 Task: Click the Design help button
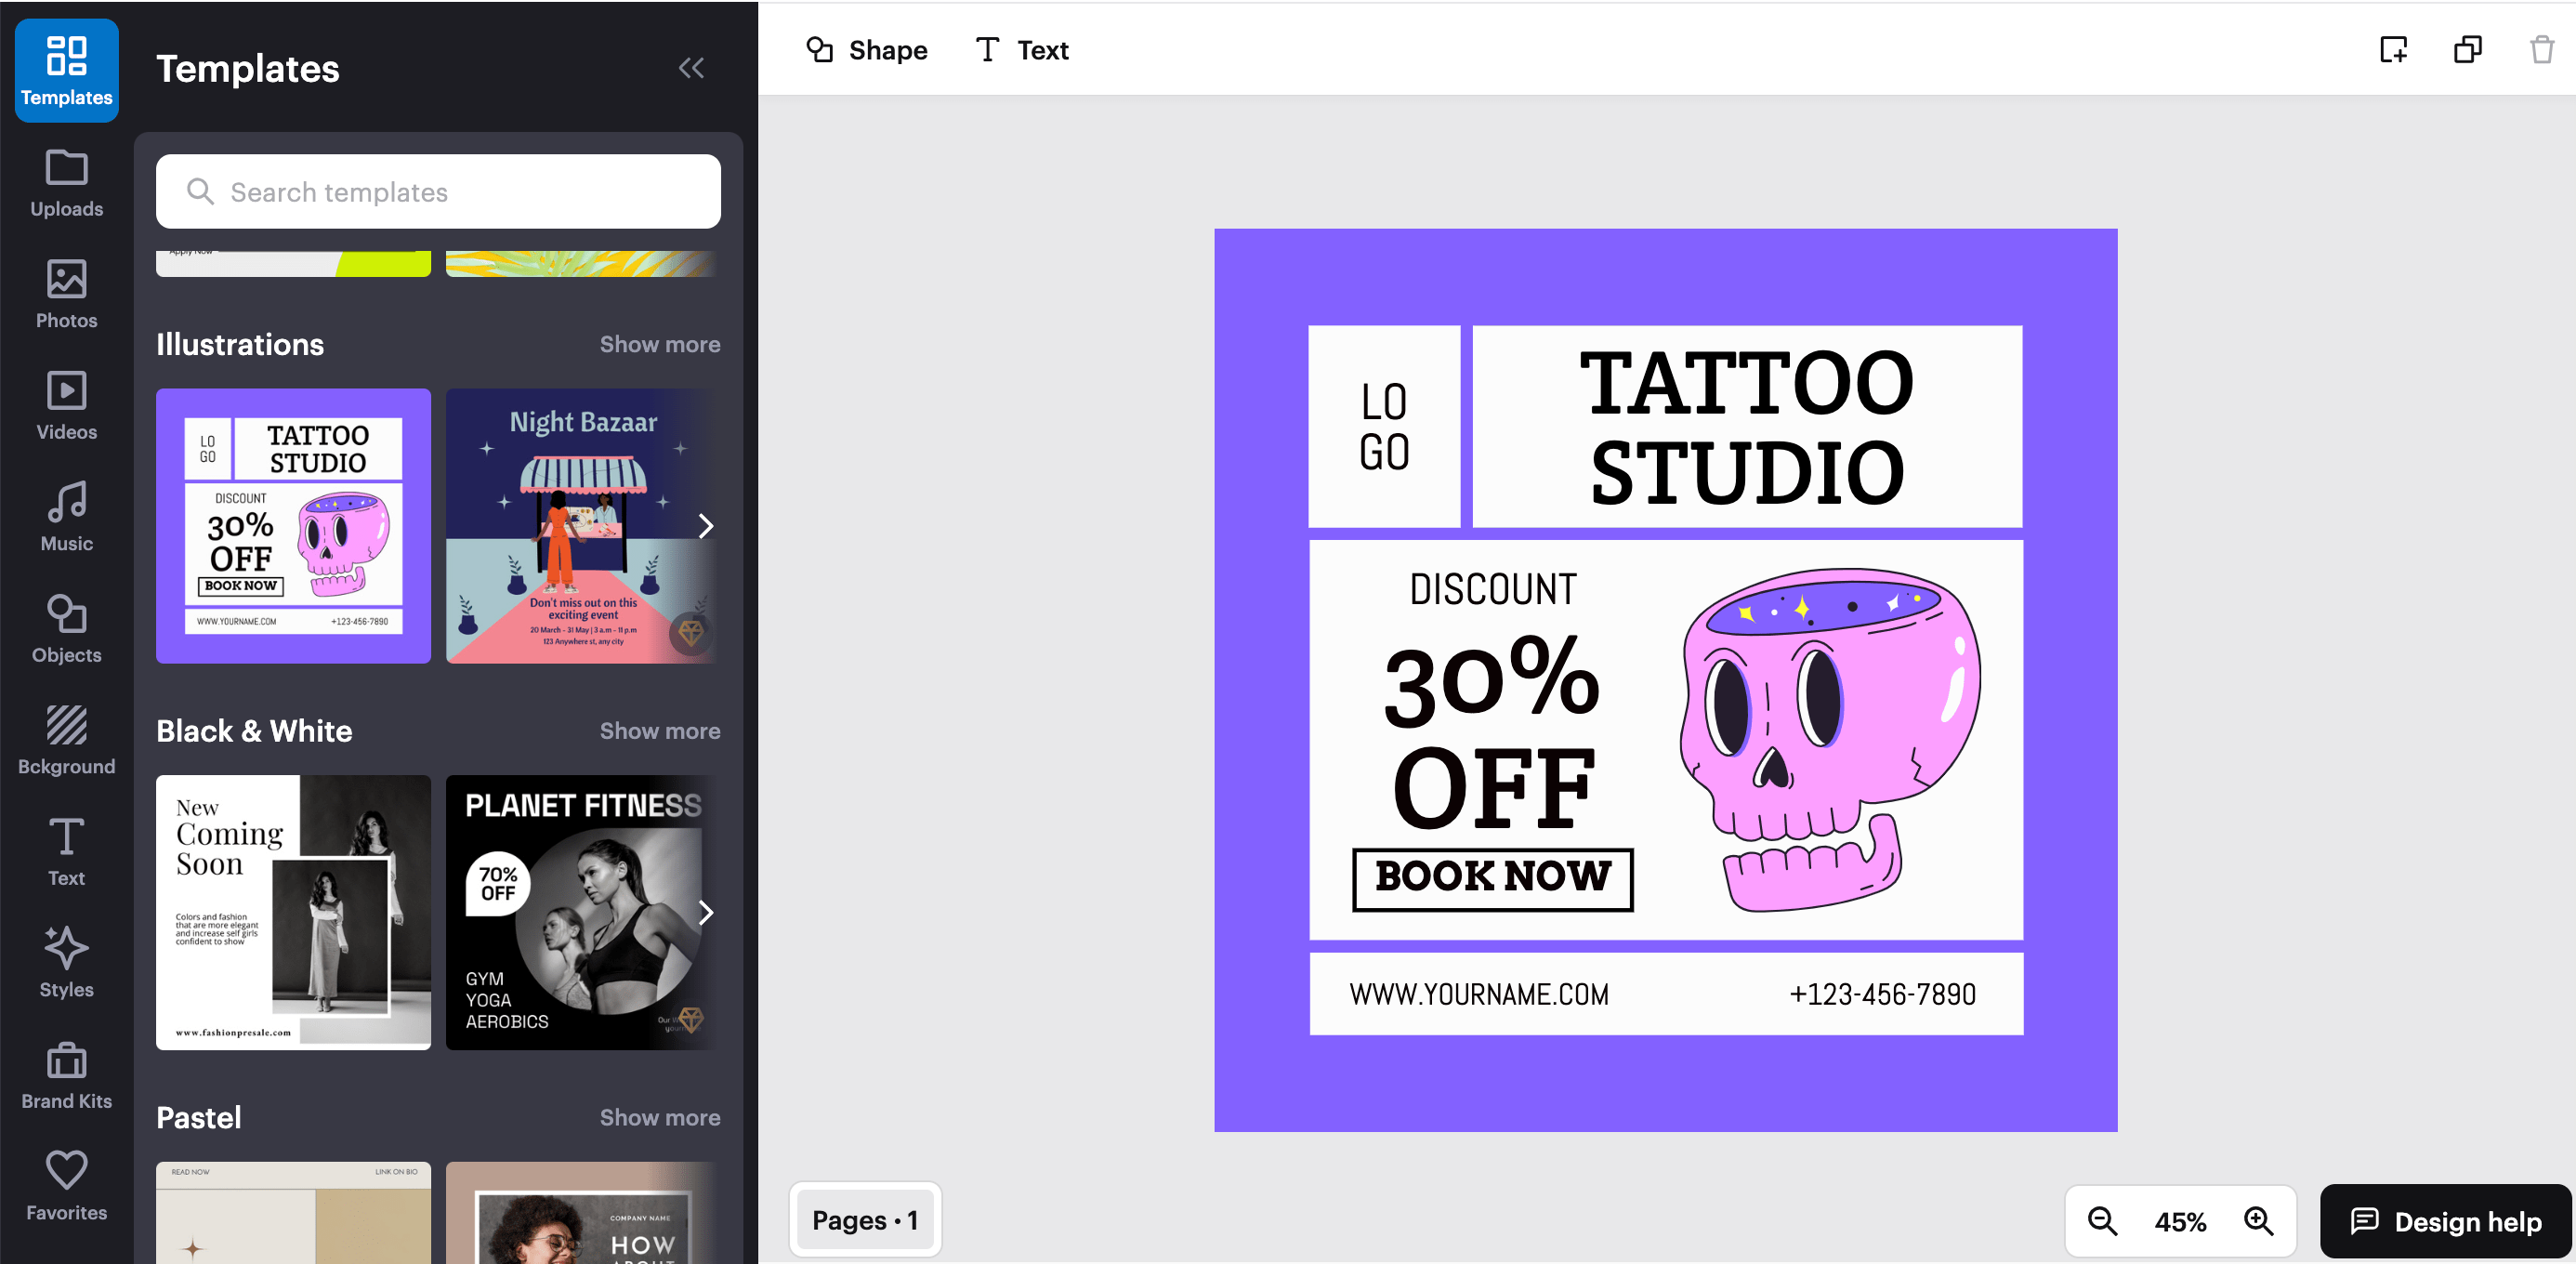pos(2443,1221)
